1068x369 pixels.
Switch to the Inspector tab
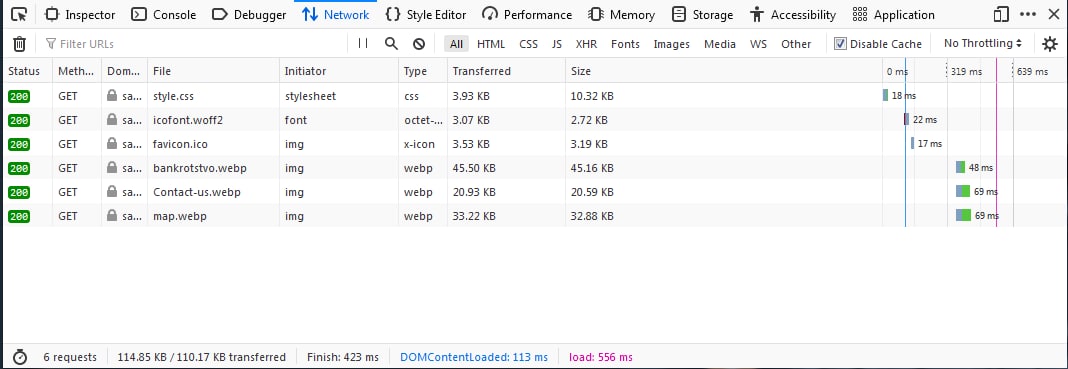(80, 14)
